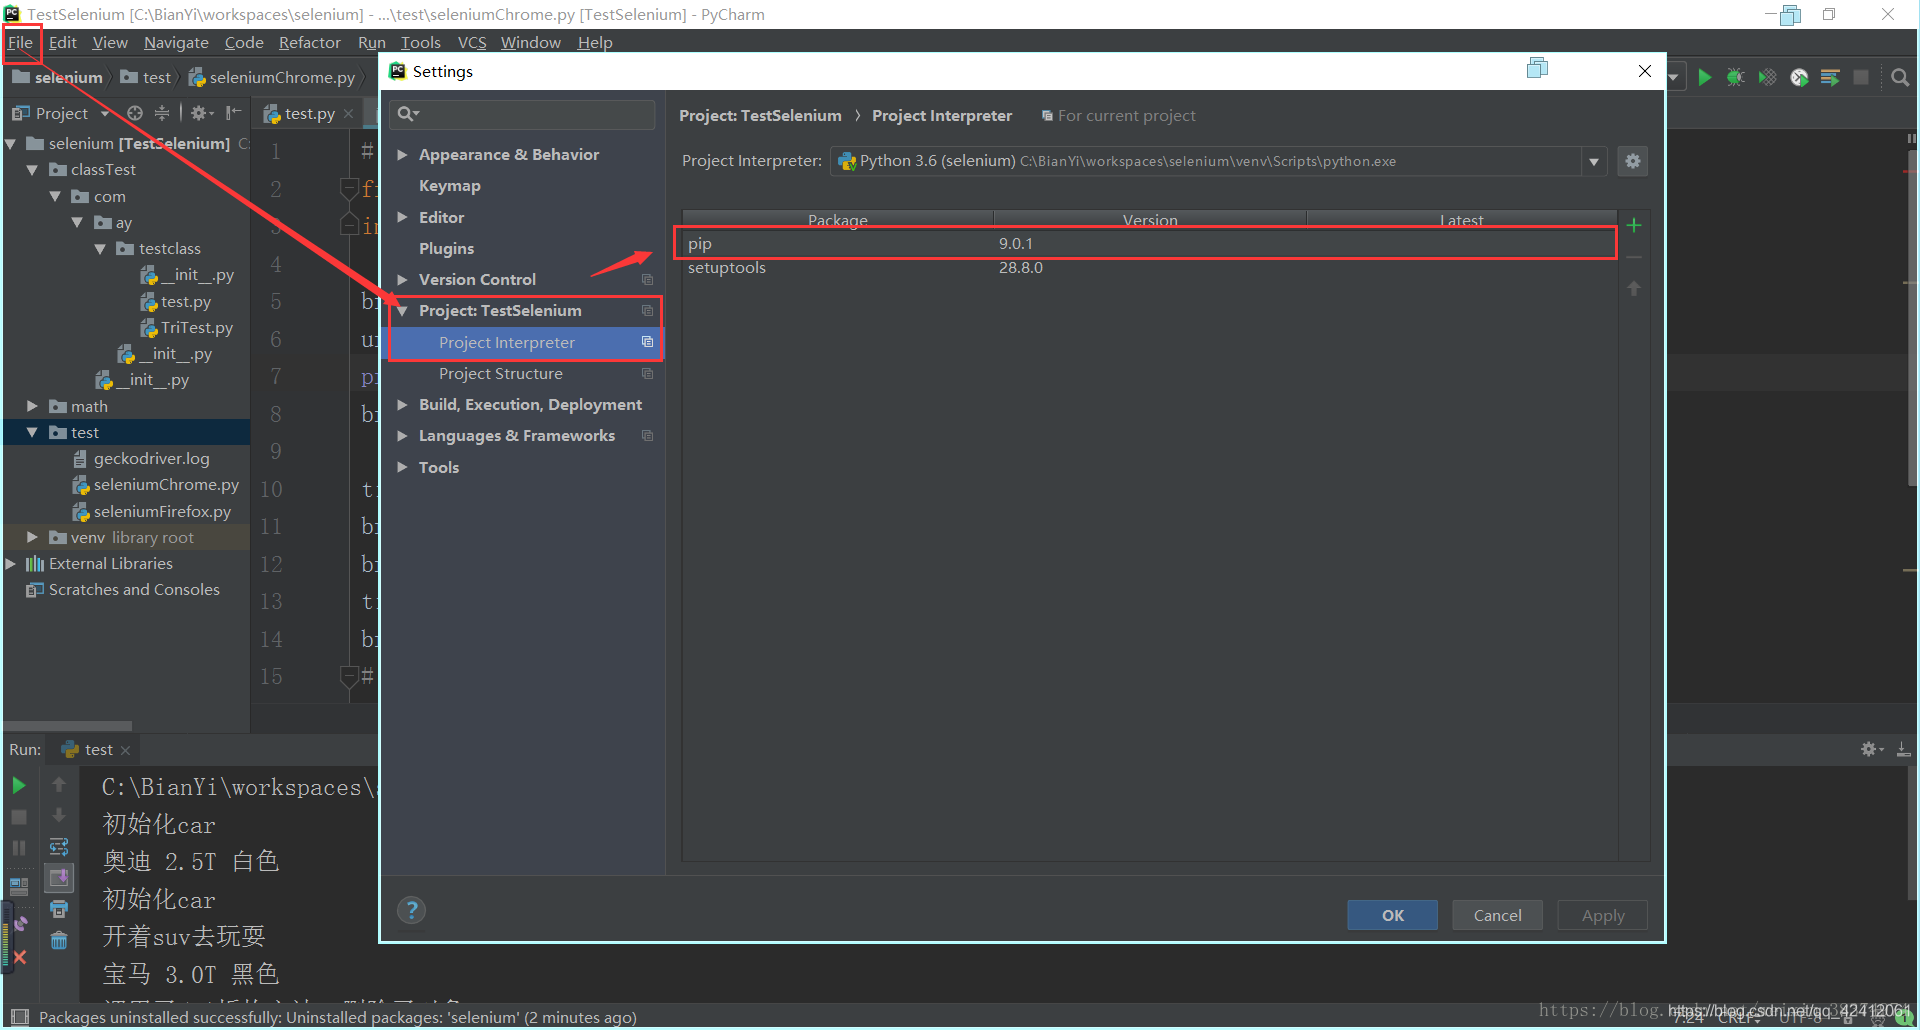1920x1030 pixels.
Task: Clear all console output with trash icon
Action: pos(59,940)
